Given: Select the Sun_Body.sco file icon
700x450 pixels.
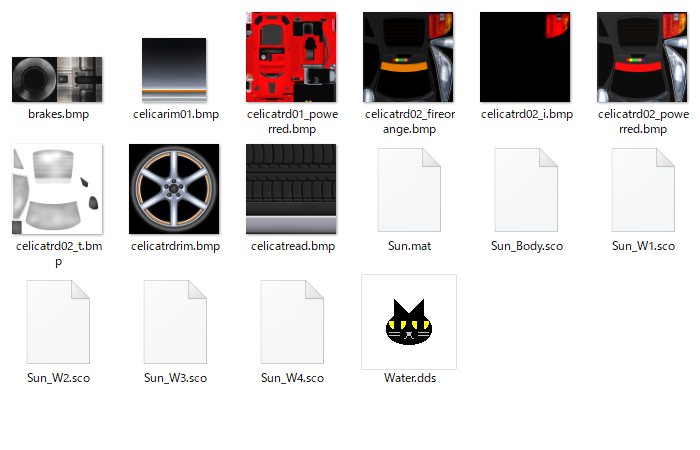Looking at the screenshot, I should tap(526, 190).
